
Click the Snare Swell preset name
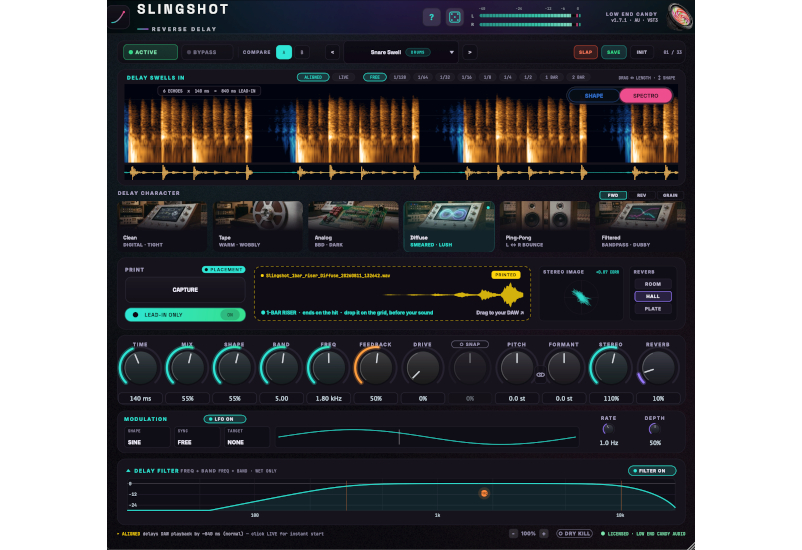pos(386,52)
